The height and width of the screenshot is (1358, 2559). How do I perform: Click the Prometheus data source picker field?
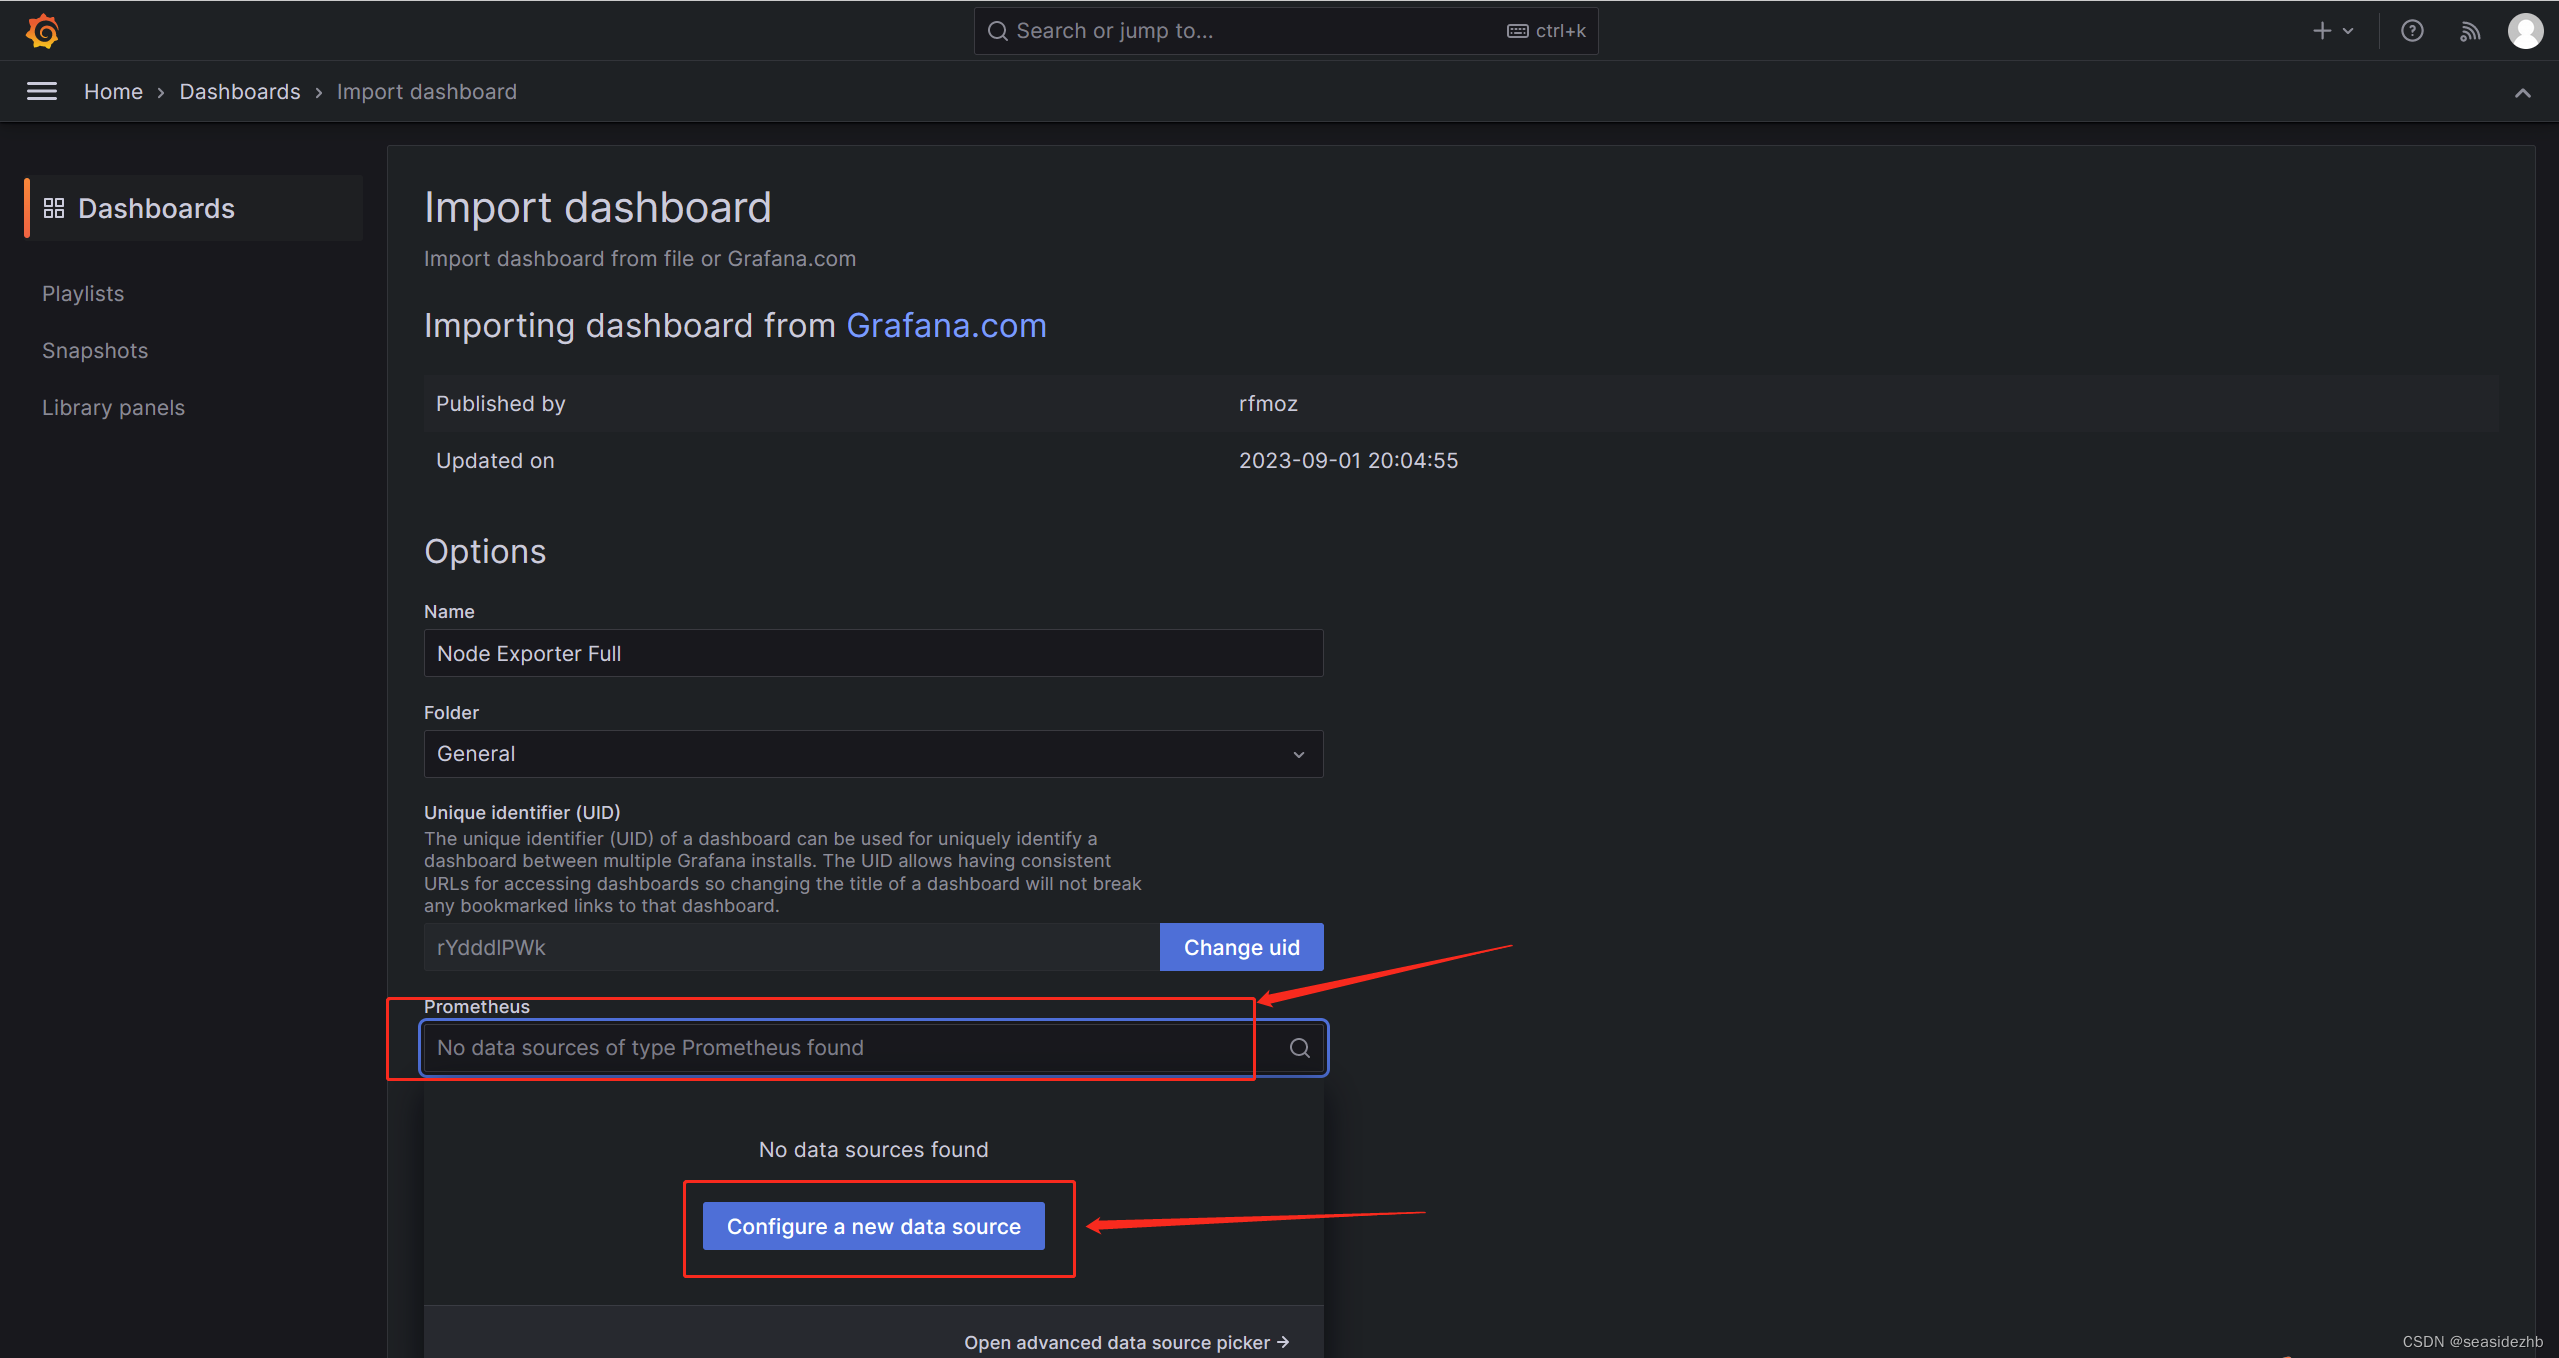[x=873, y=1048]
